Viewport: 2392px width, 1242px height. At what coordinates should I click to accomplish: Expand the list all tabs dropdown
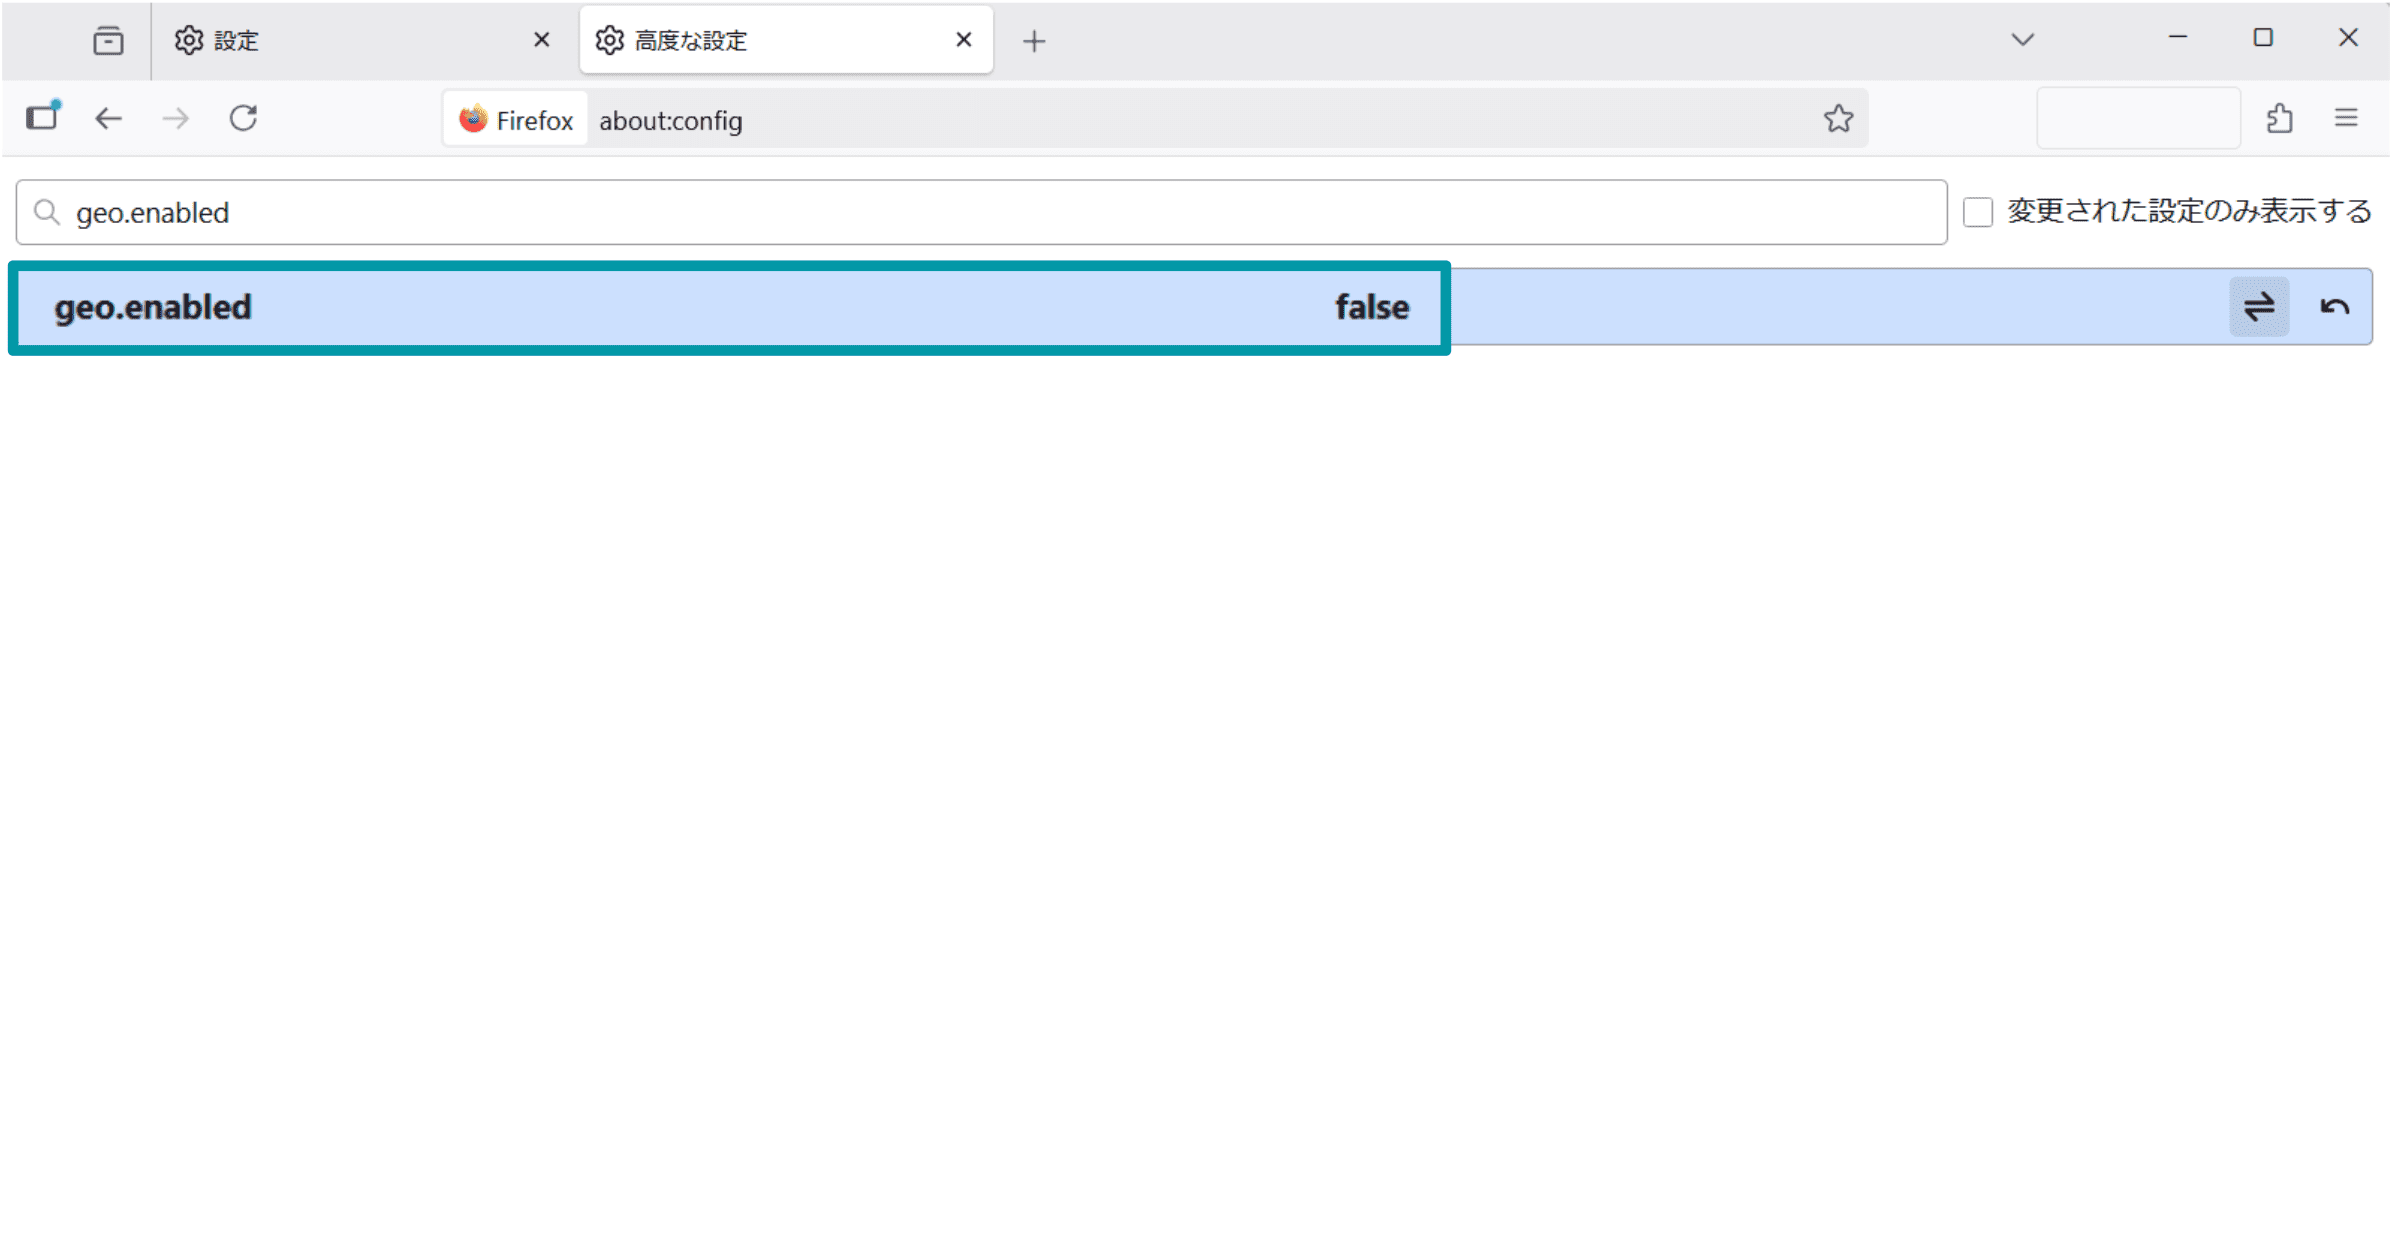point(2022,40)
